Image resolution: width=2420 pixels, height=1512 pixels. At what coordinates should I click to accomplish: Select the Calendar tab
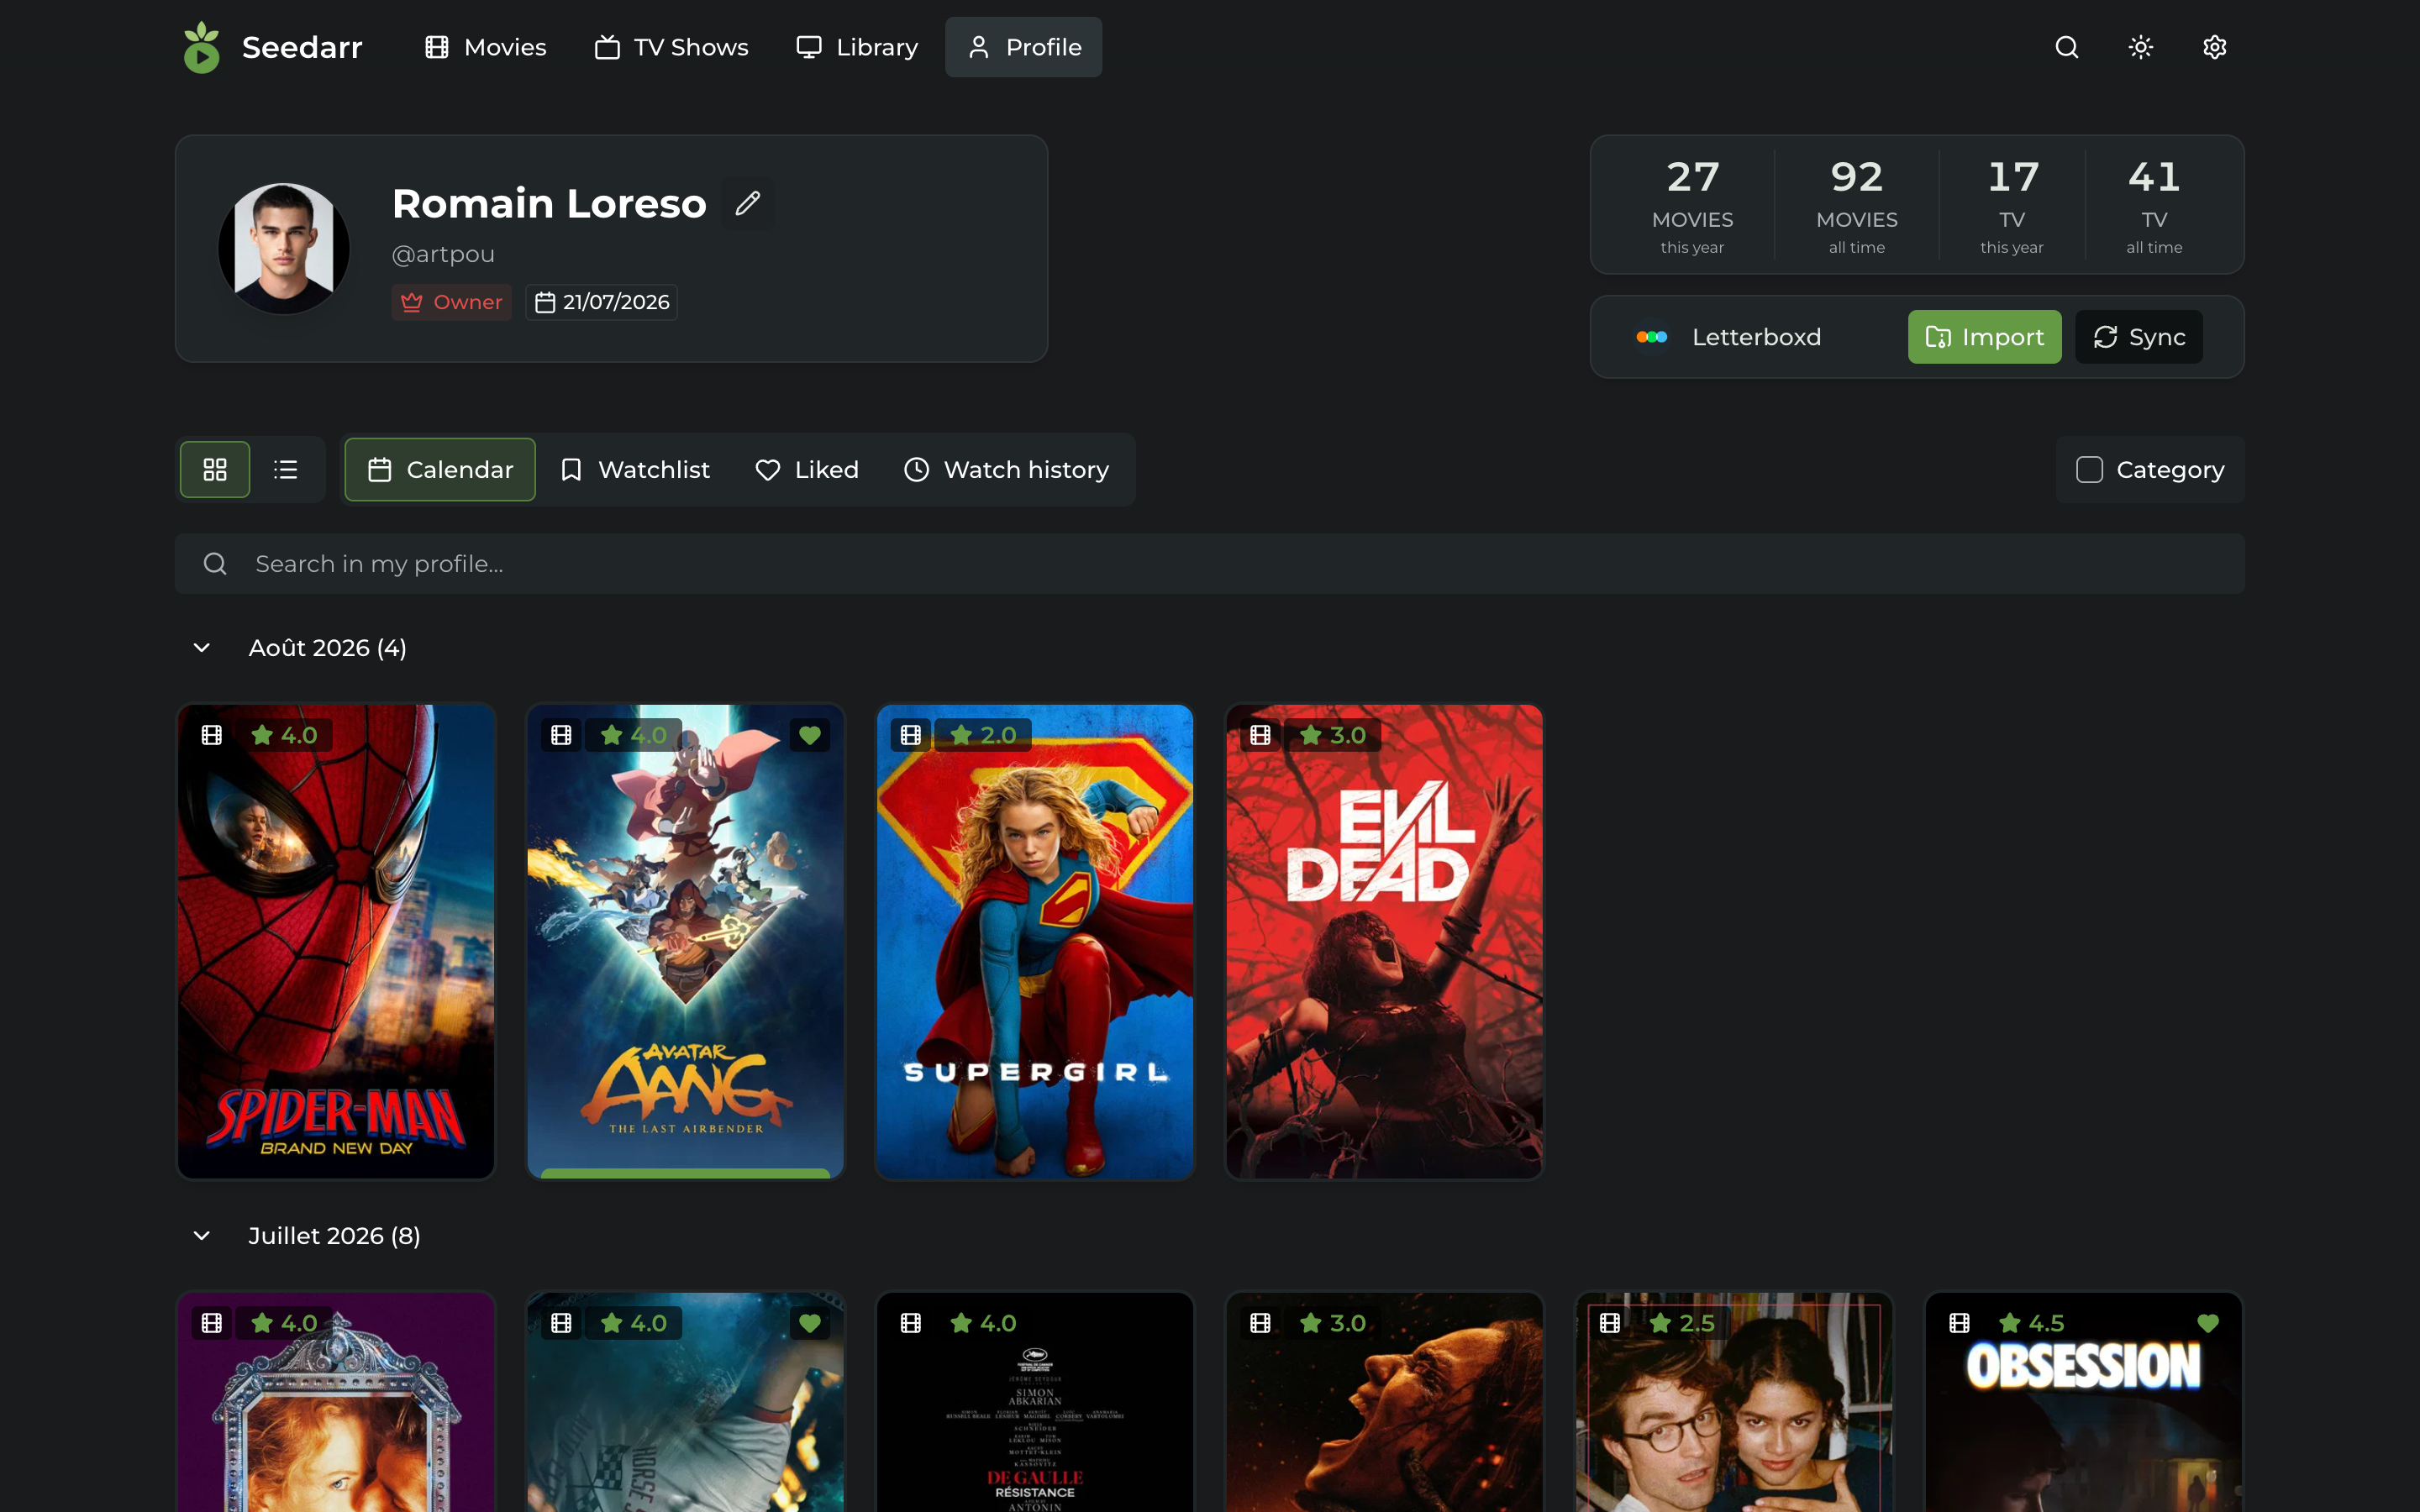point(440,469)
